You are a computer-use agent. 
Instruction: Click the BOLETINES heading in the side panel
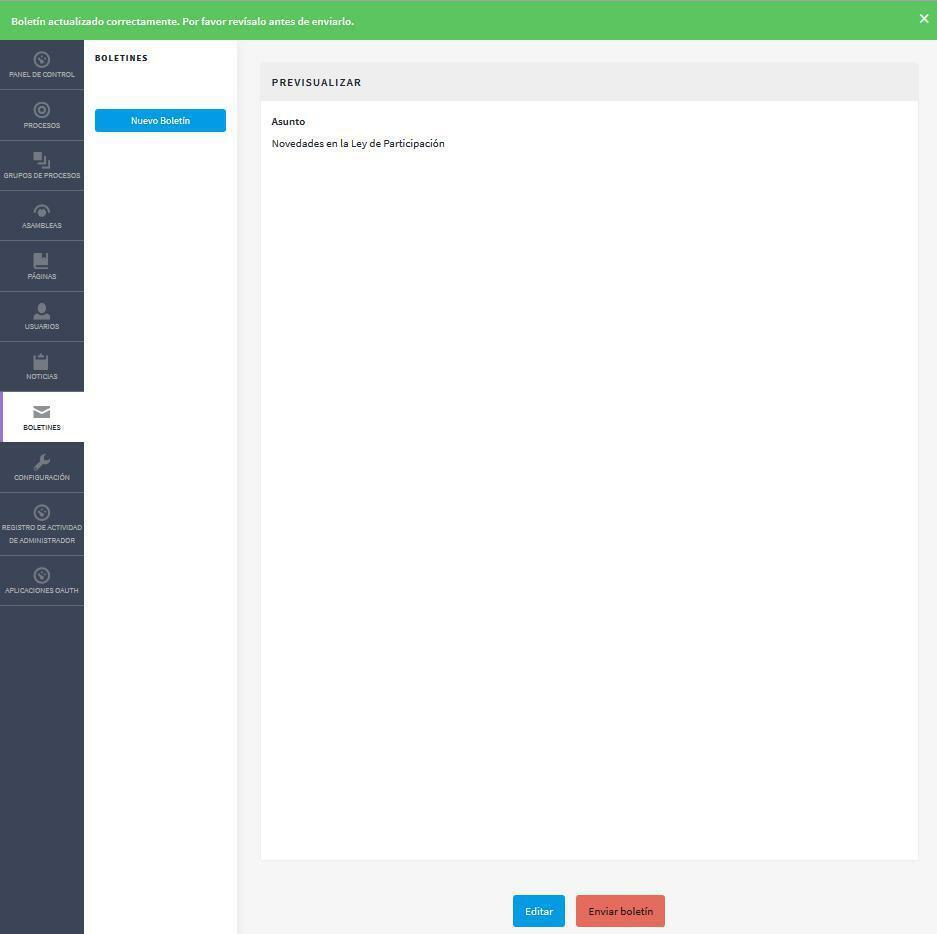coord(121,58)
